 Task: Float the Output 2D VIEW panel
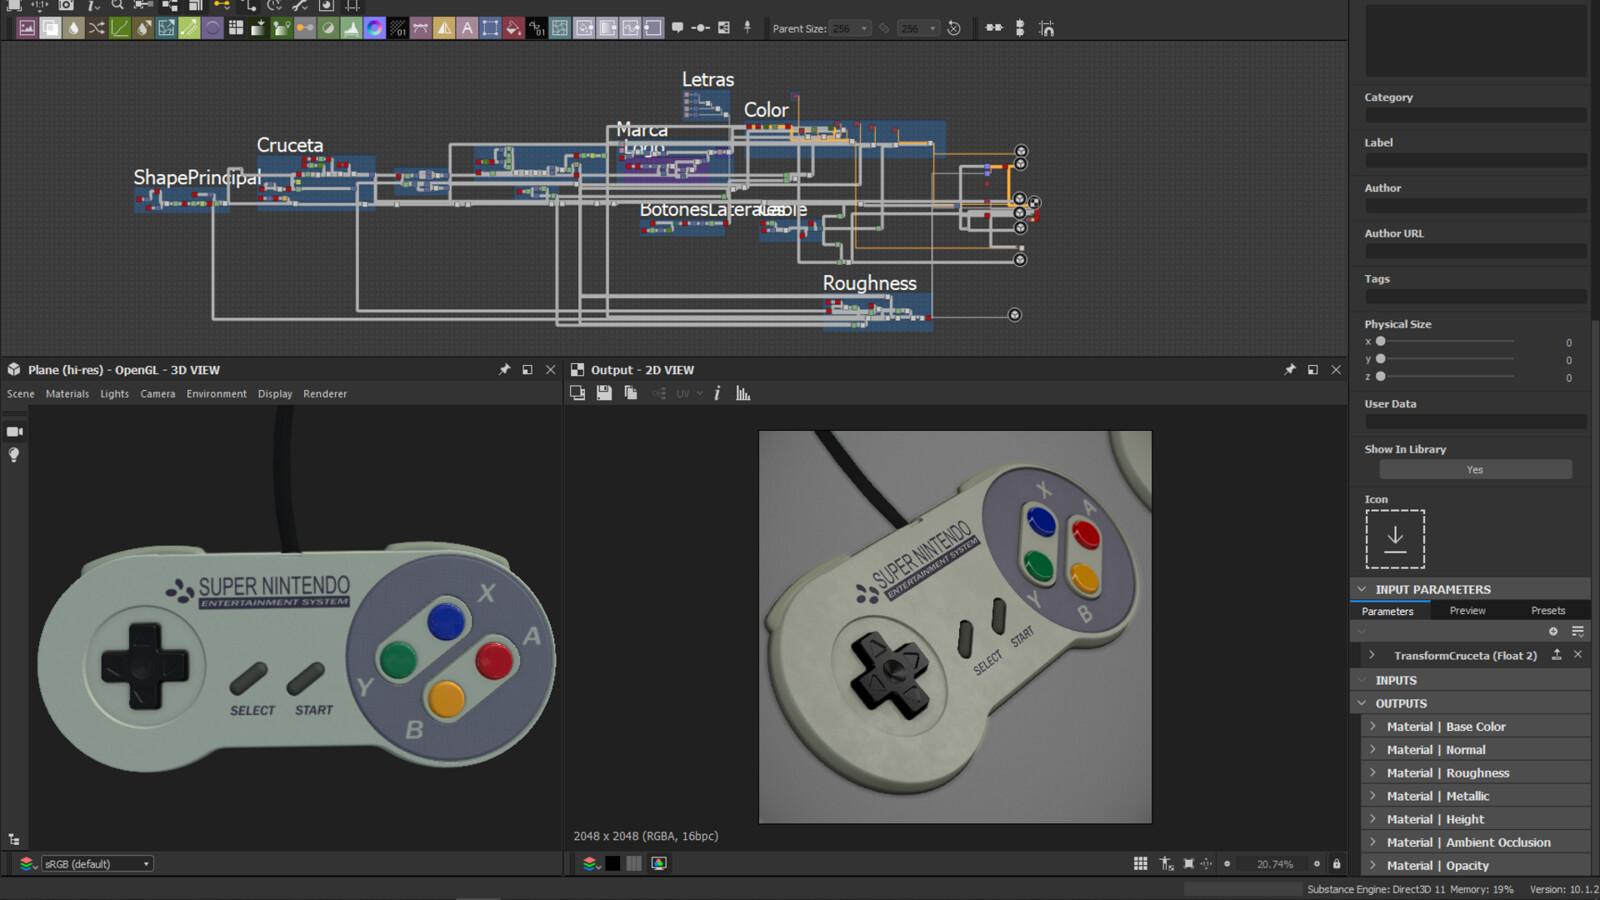tap(1313, 369)
